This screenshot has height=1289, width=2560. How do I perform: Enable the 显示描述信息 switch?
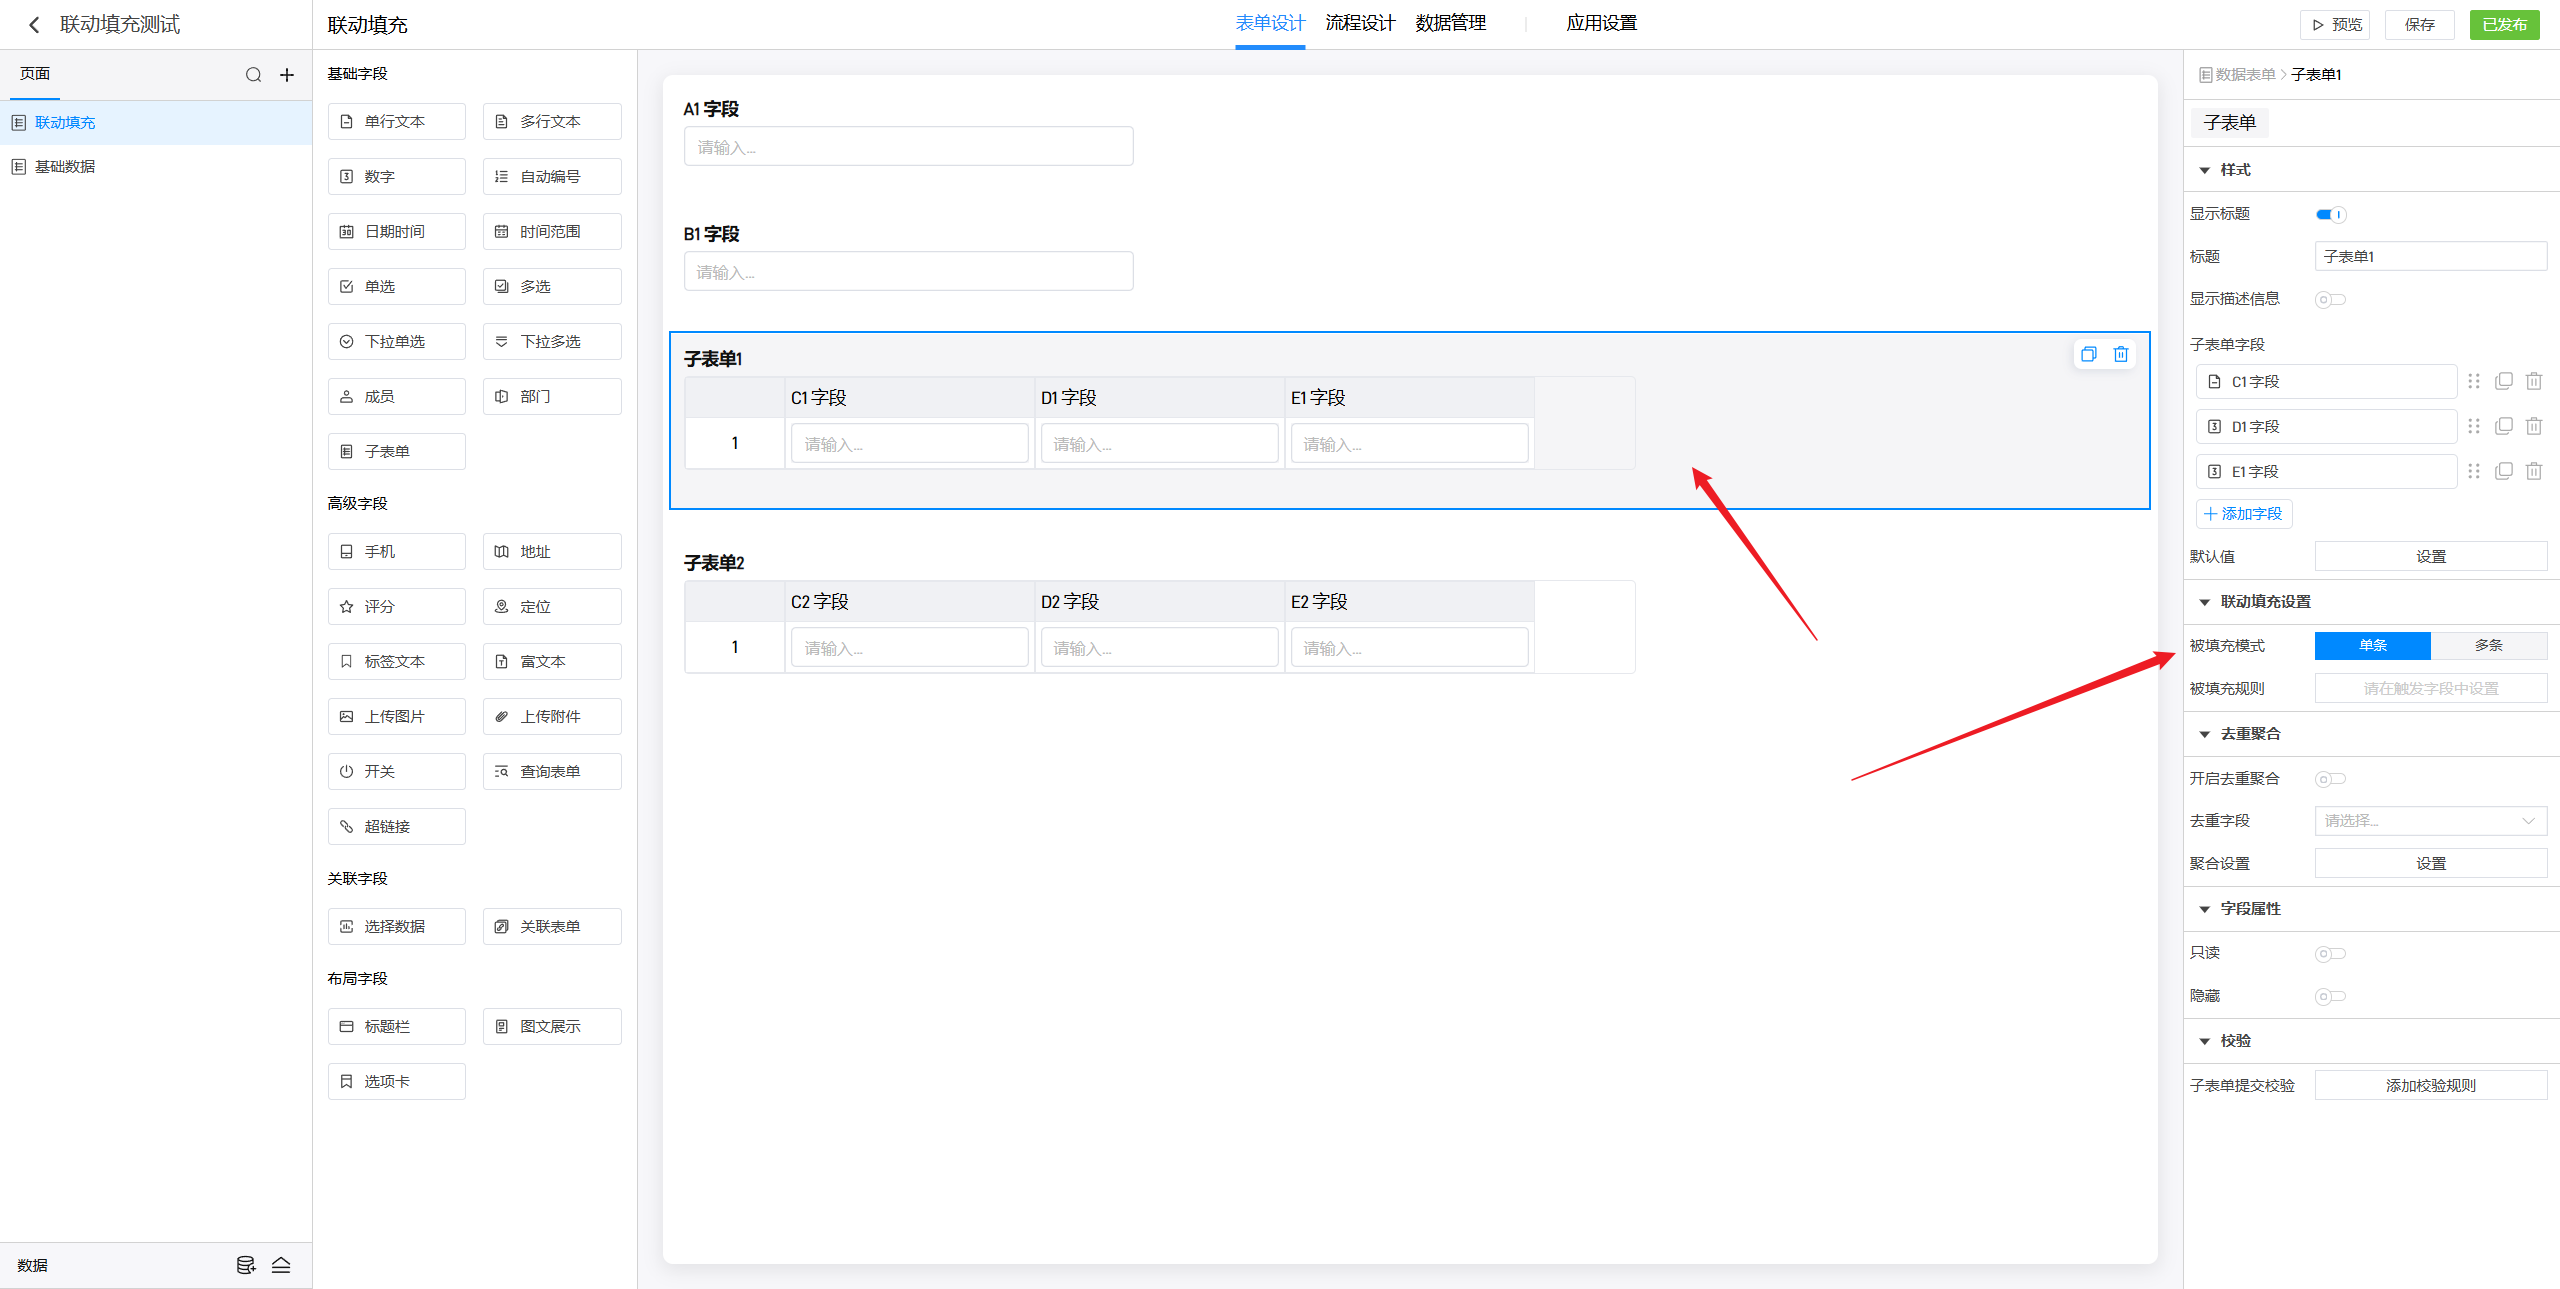2330,299
